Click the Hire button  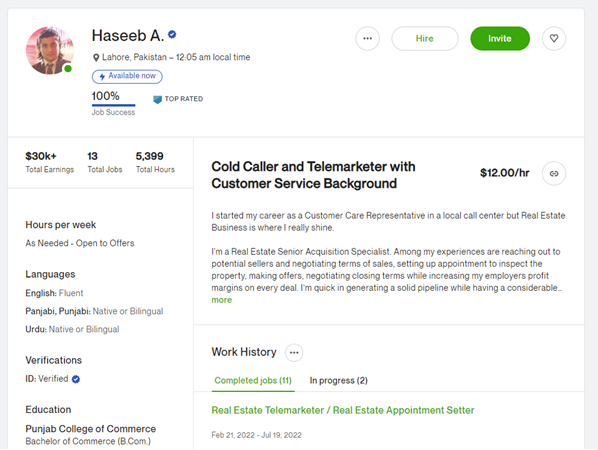(424, 39)
